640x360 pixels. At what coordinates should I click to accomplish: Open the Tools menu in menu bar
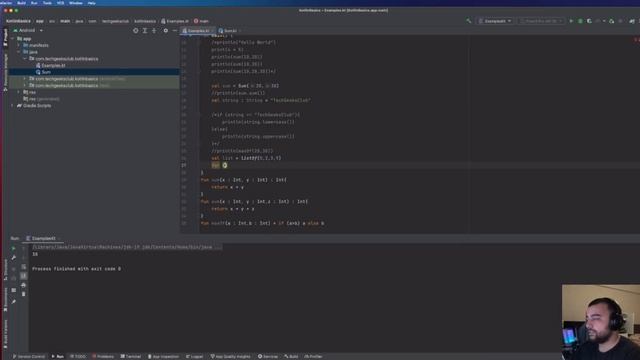point(47,3)
